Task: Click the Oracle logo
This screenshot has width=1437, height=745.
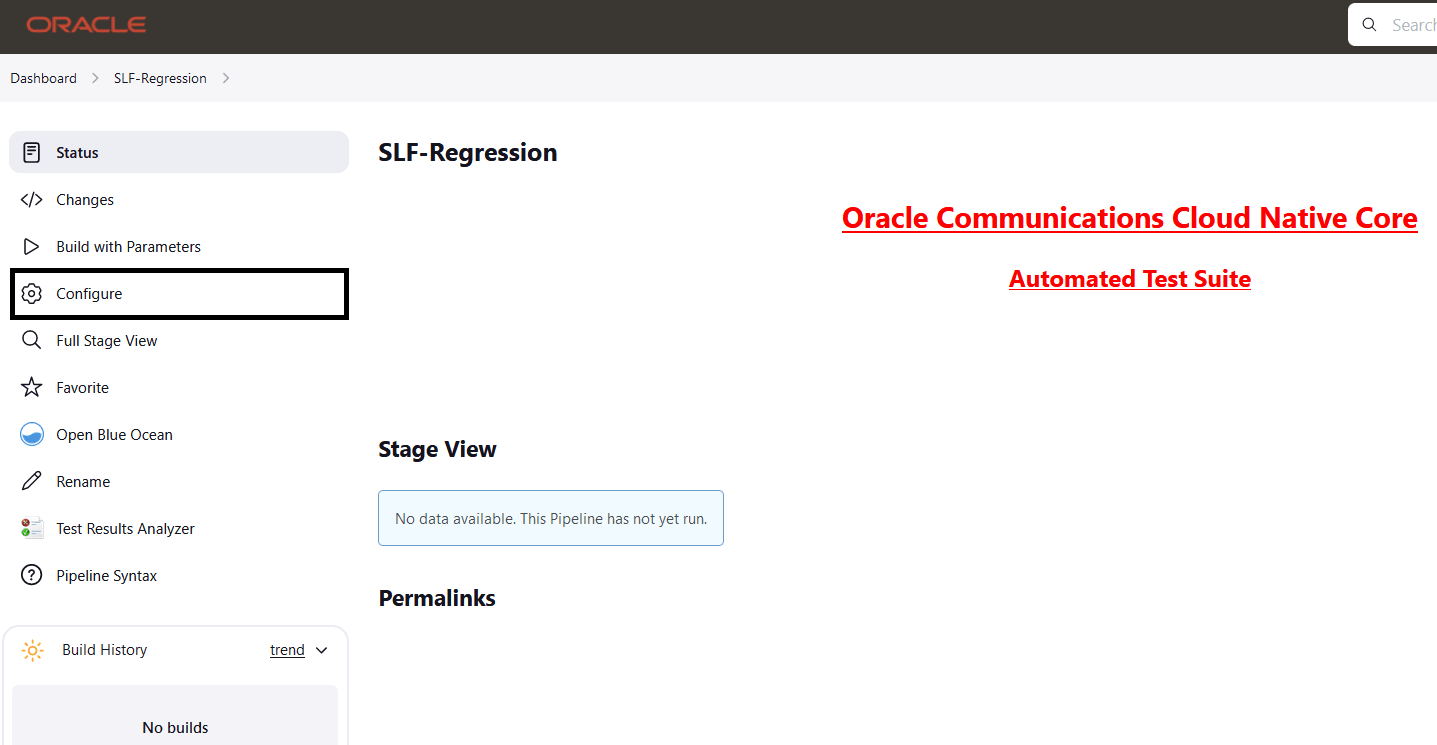Action: (x=86, y=25)
